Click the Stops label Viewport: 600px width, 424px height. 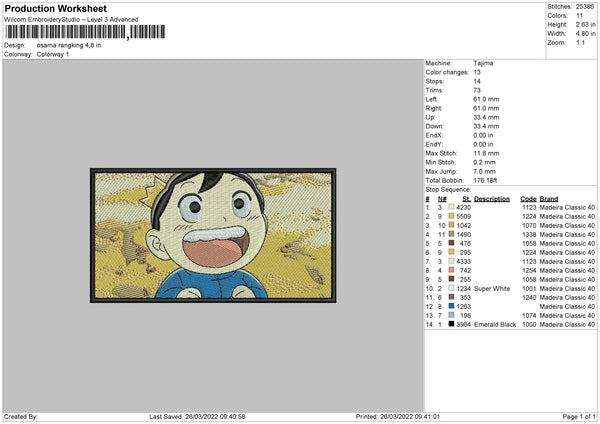pos(435,81)
